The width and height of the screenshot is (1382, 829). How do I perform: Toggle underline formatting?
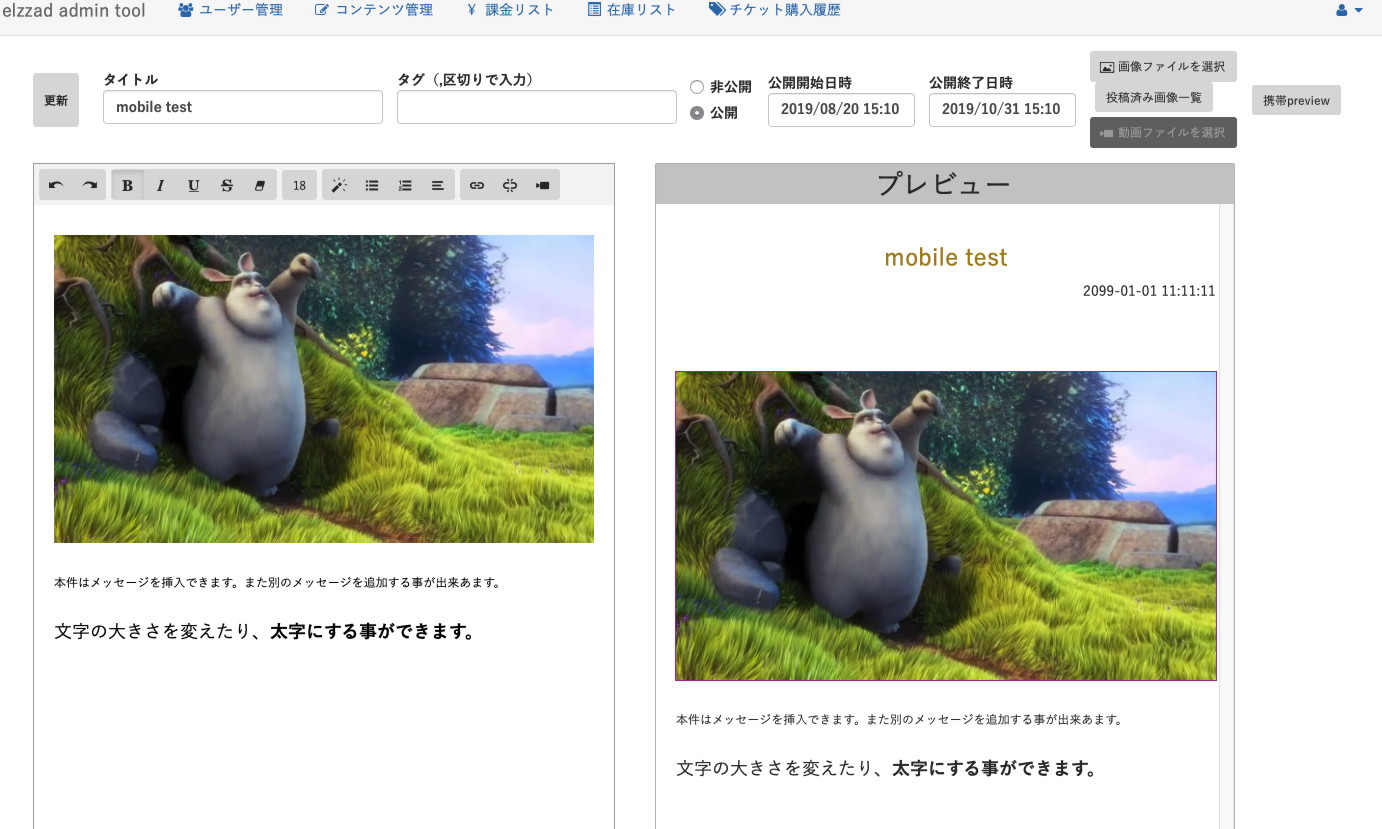[x=193, y=185]
